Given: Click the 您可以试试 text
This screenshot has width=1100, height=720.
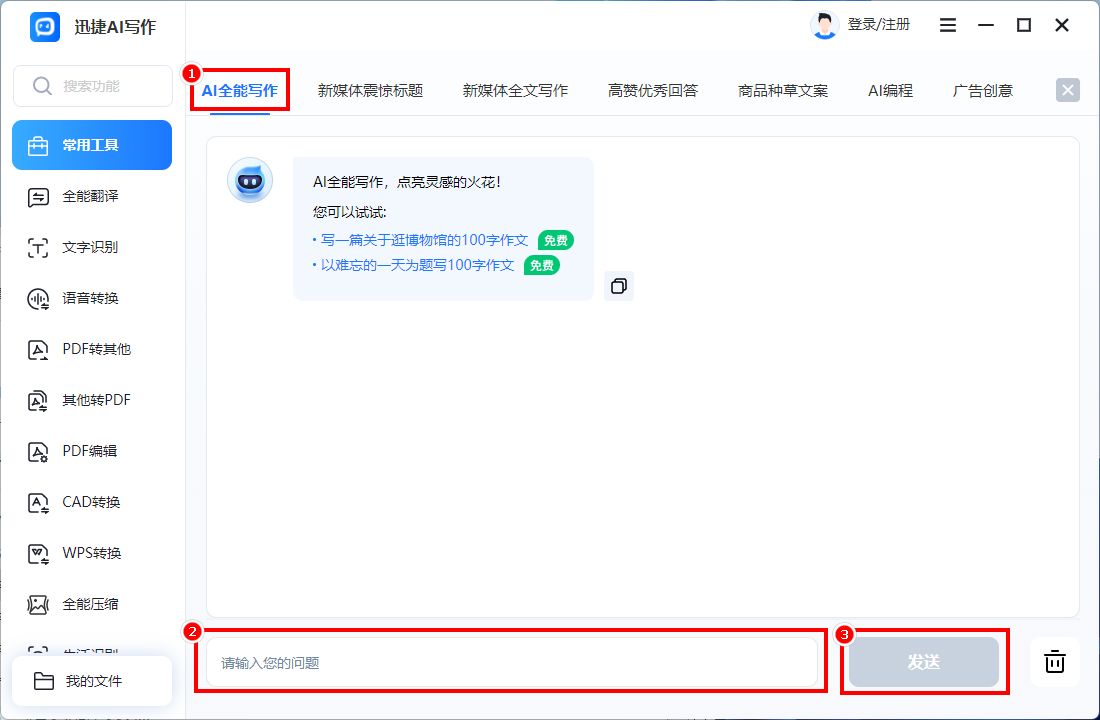Looking at the screenshot, I should [350, 212].
